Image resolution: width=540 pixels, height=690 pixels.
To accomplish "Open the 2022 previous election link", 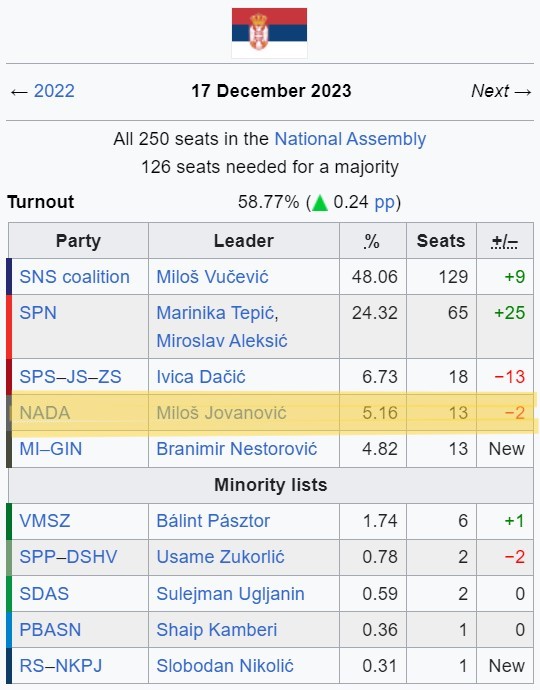I will [54, 91].
